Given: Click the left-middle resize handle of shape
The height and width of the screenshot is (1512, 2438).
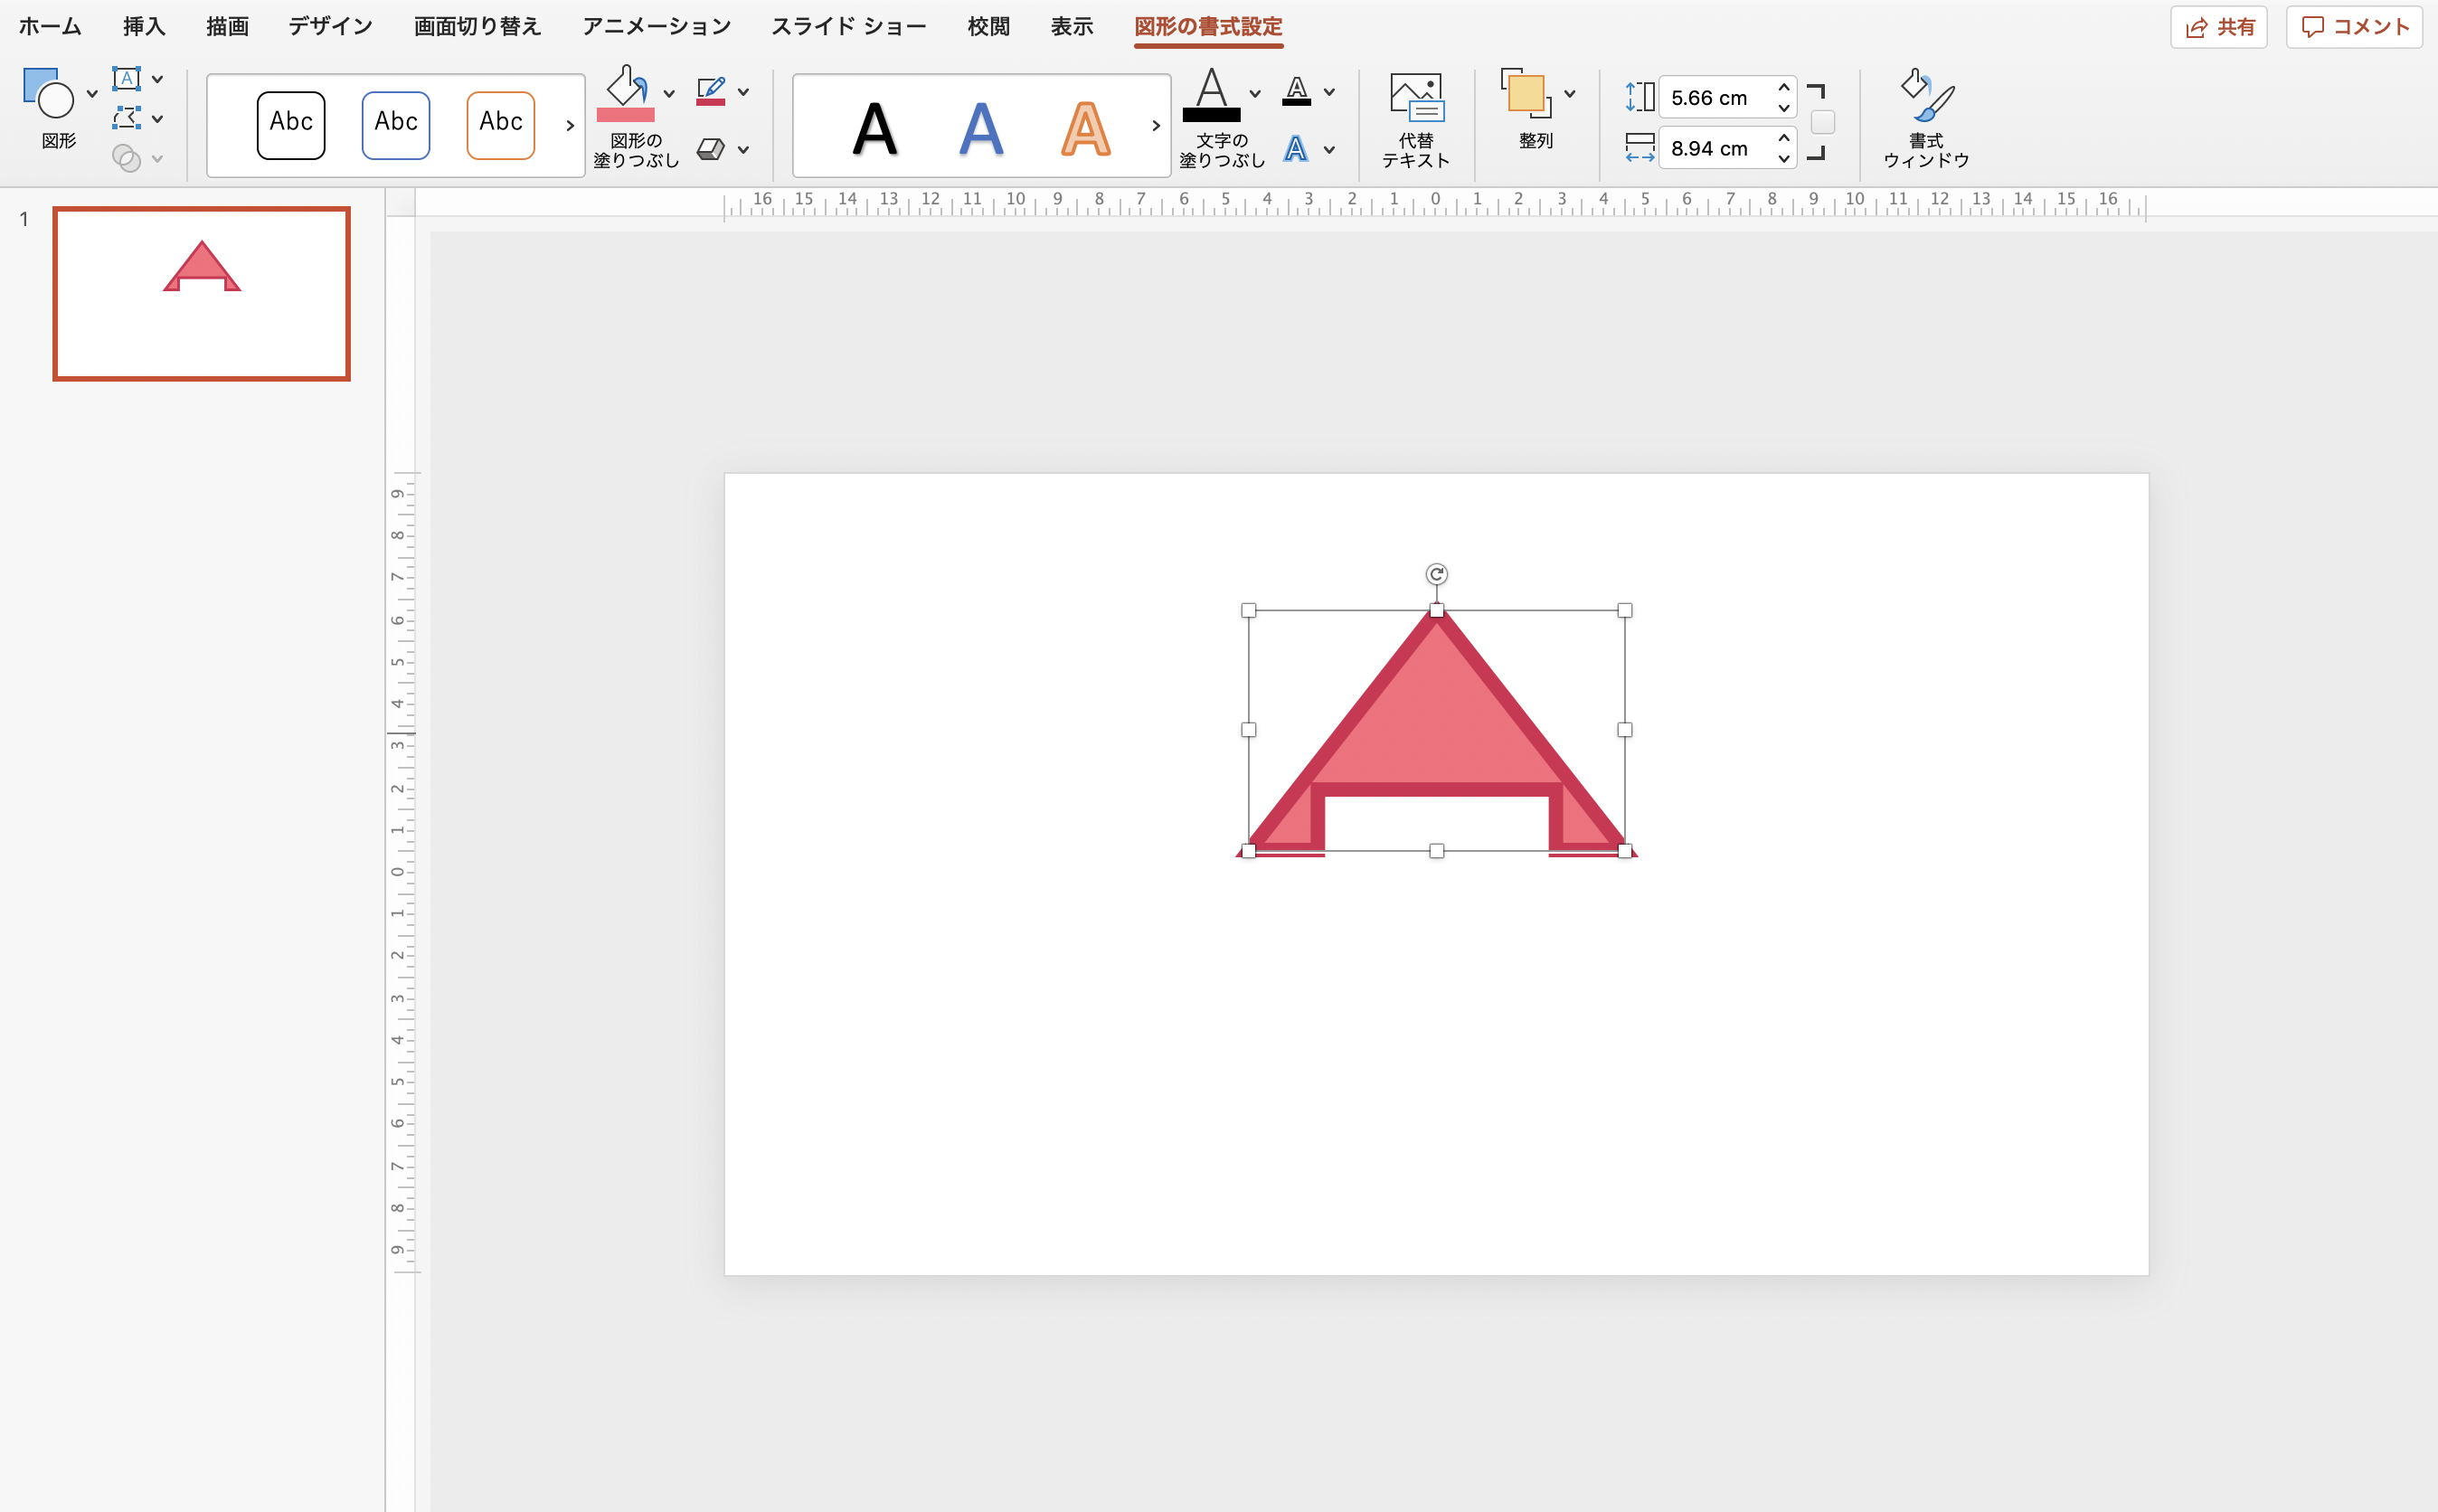Looking at the screenshot, I should click(x=1248, y=730).
